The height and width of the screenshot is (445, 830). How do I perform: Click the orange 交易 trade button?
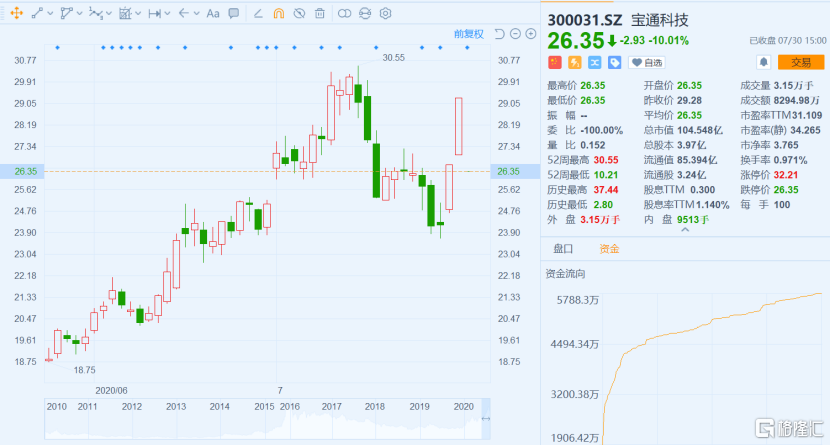[x=801, y=62]
